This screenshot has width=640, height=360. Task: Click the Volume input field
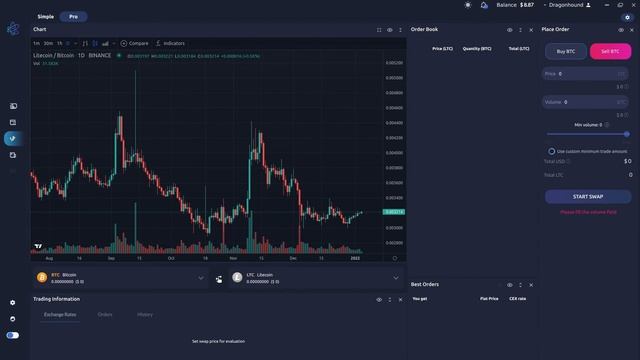[585, 102]
